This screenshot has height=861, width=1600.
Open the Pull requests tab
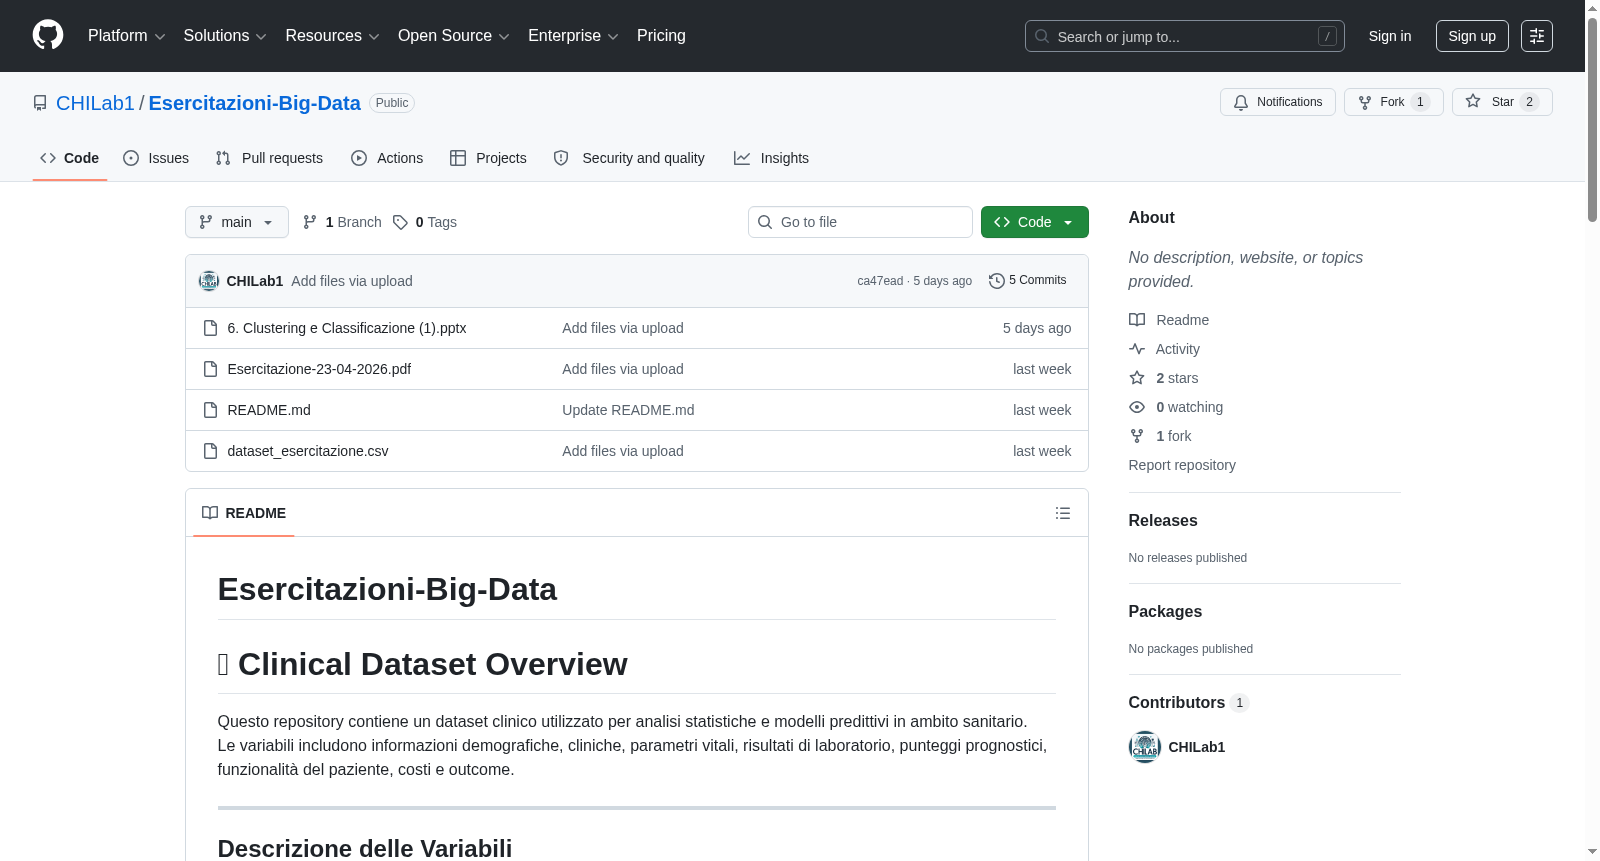tap(269, 158)
